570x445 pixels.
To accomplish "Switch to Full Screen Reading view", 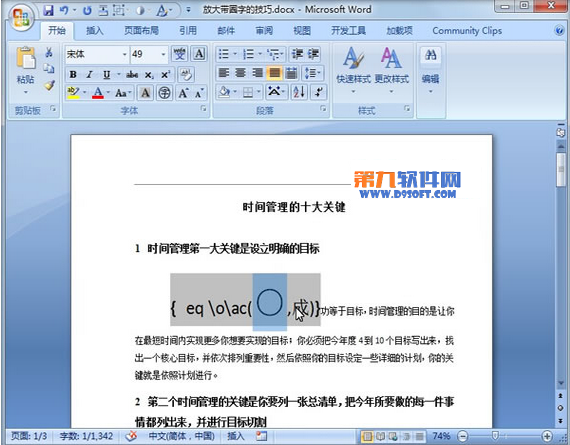I will pos(380,436).
